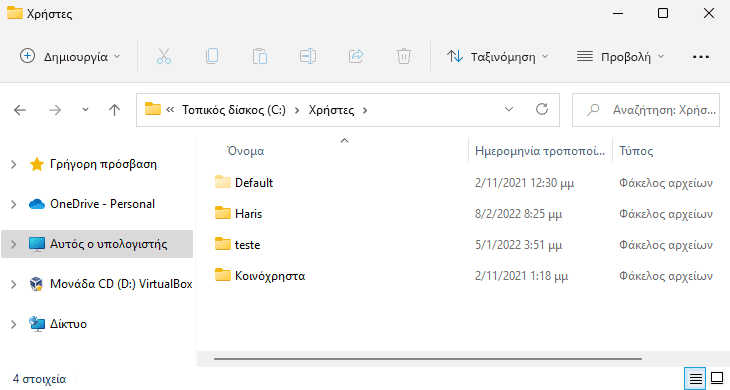Open the Ταξινόμηση sort menu
730x390 pixels.
498,56
